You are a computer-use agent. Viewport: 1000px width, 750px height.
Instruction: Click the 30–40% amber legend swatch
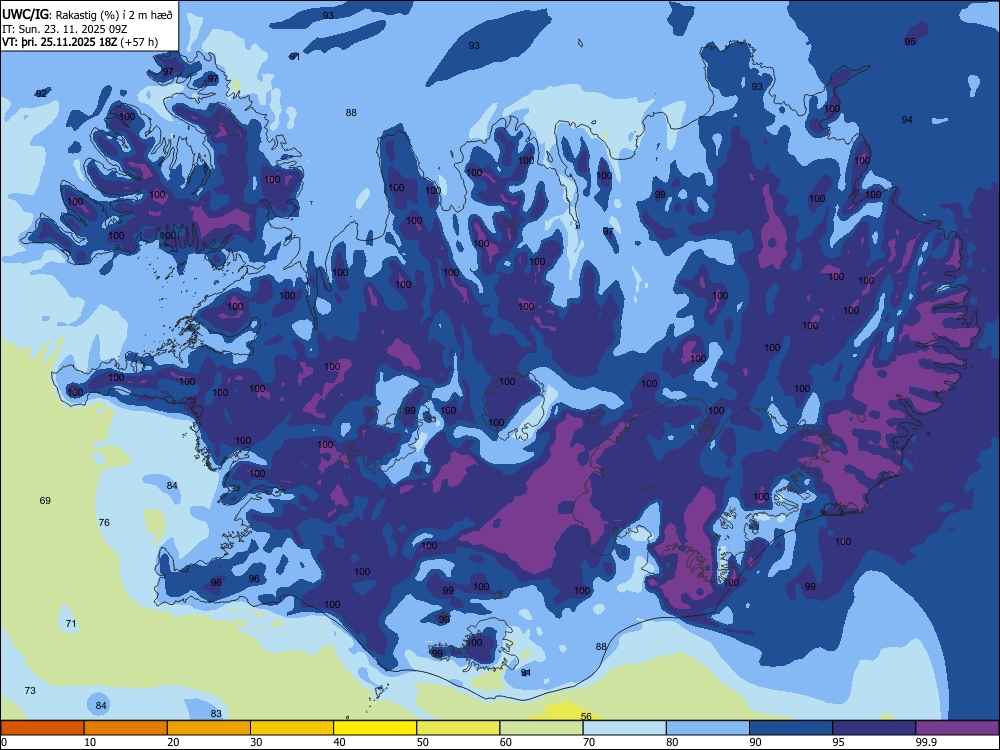(292, 728)
